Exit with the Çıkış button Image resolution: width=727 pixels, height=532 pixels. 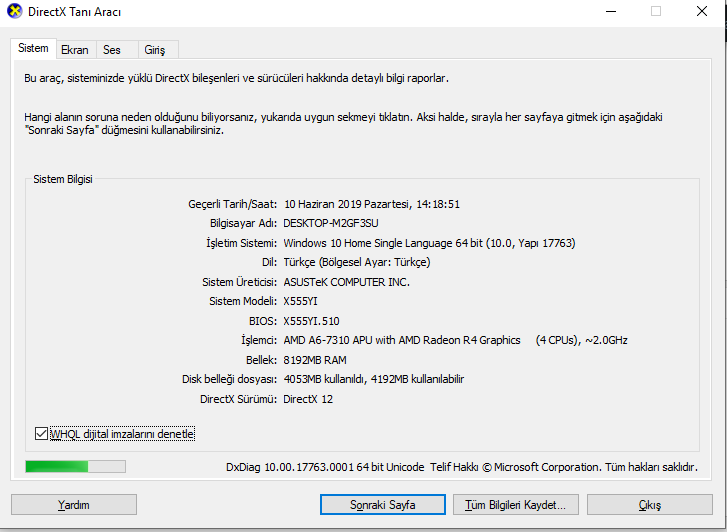click(x=650, y=505)
